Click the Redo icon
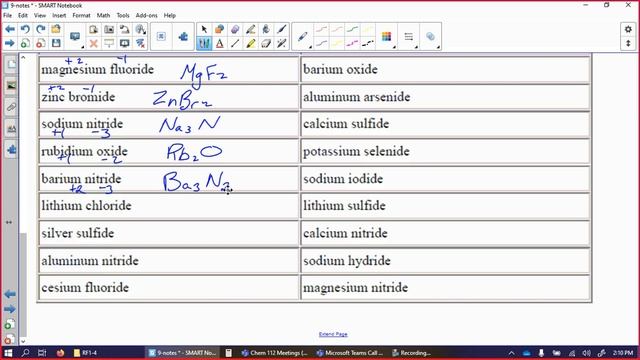Image resolution: width=640 pixels, height=360 pixels. click(x=40, y=29)
